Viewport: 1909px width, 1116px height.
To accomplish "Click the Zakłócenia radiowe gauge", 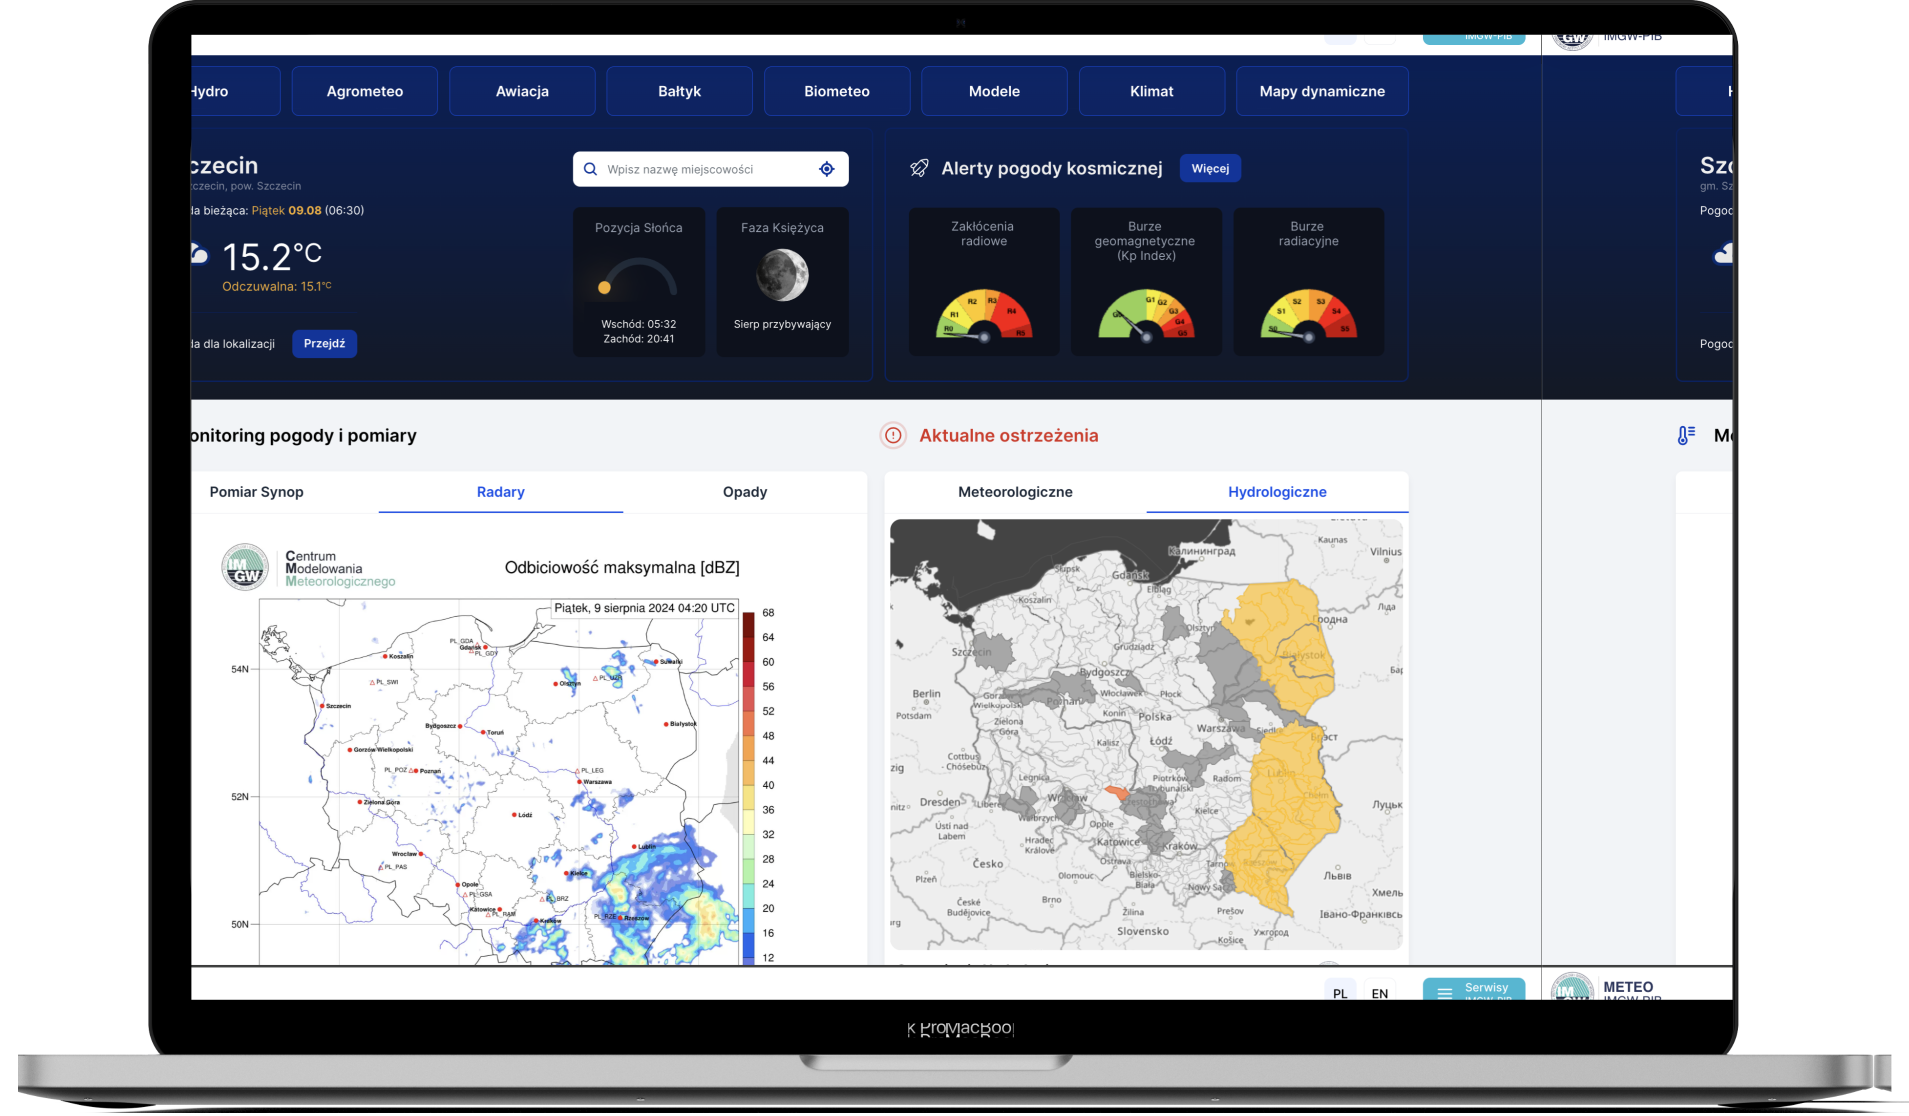I will 984,316.
